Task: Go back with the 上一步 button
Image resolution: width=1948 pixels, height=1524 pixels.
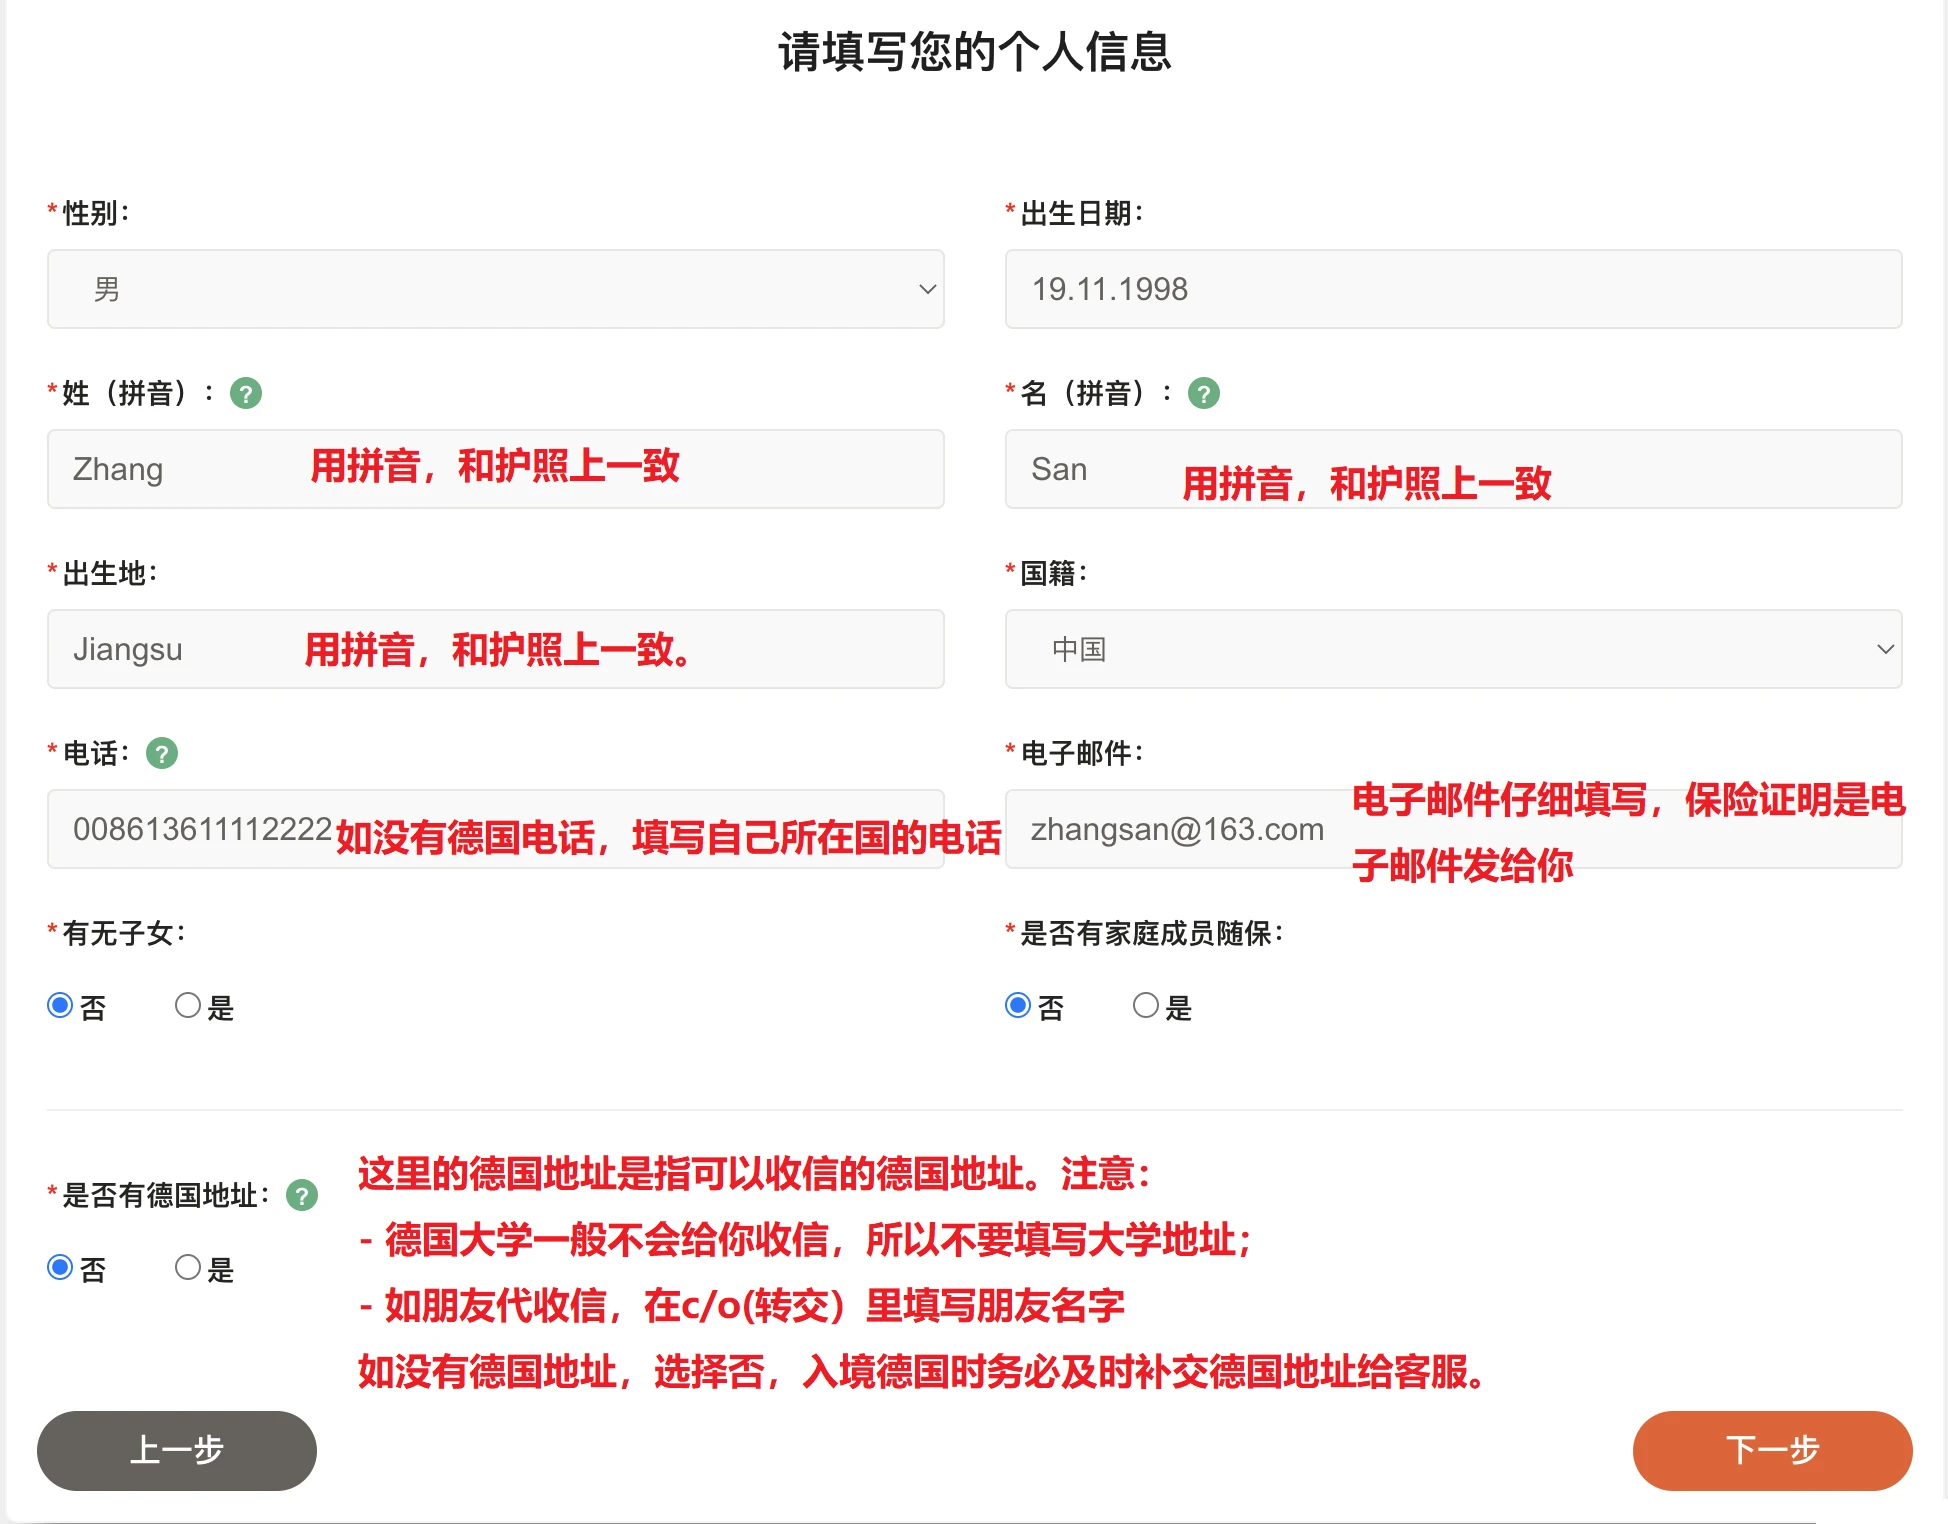Action: 177,1450
